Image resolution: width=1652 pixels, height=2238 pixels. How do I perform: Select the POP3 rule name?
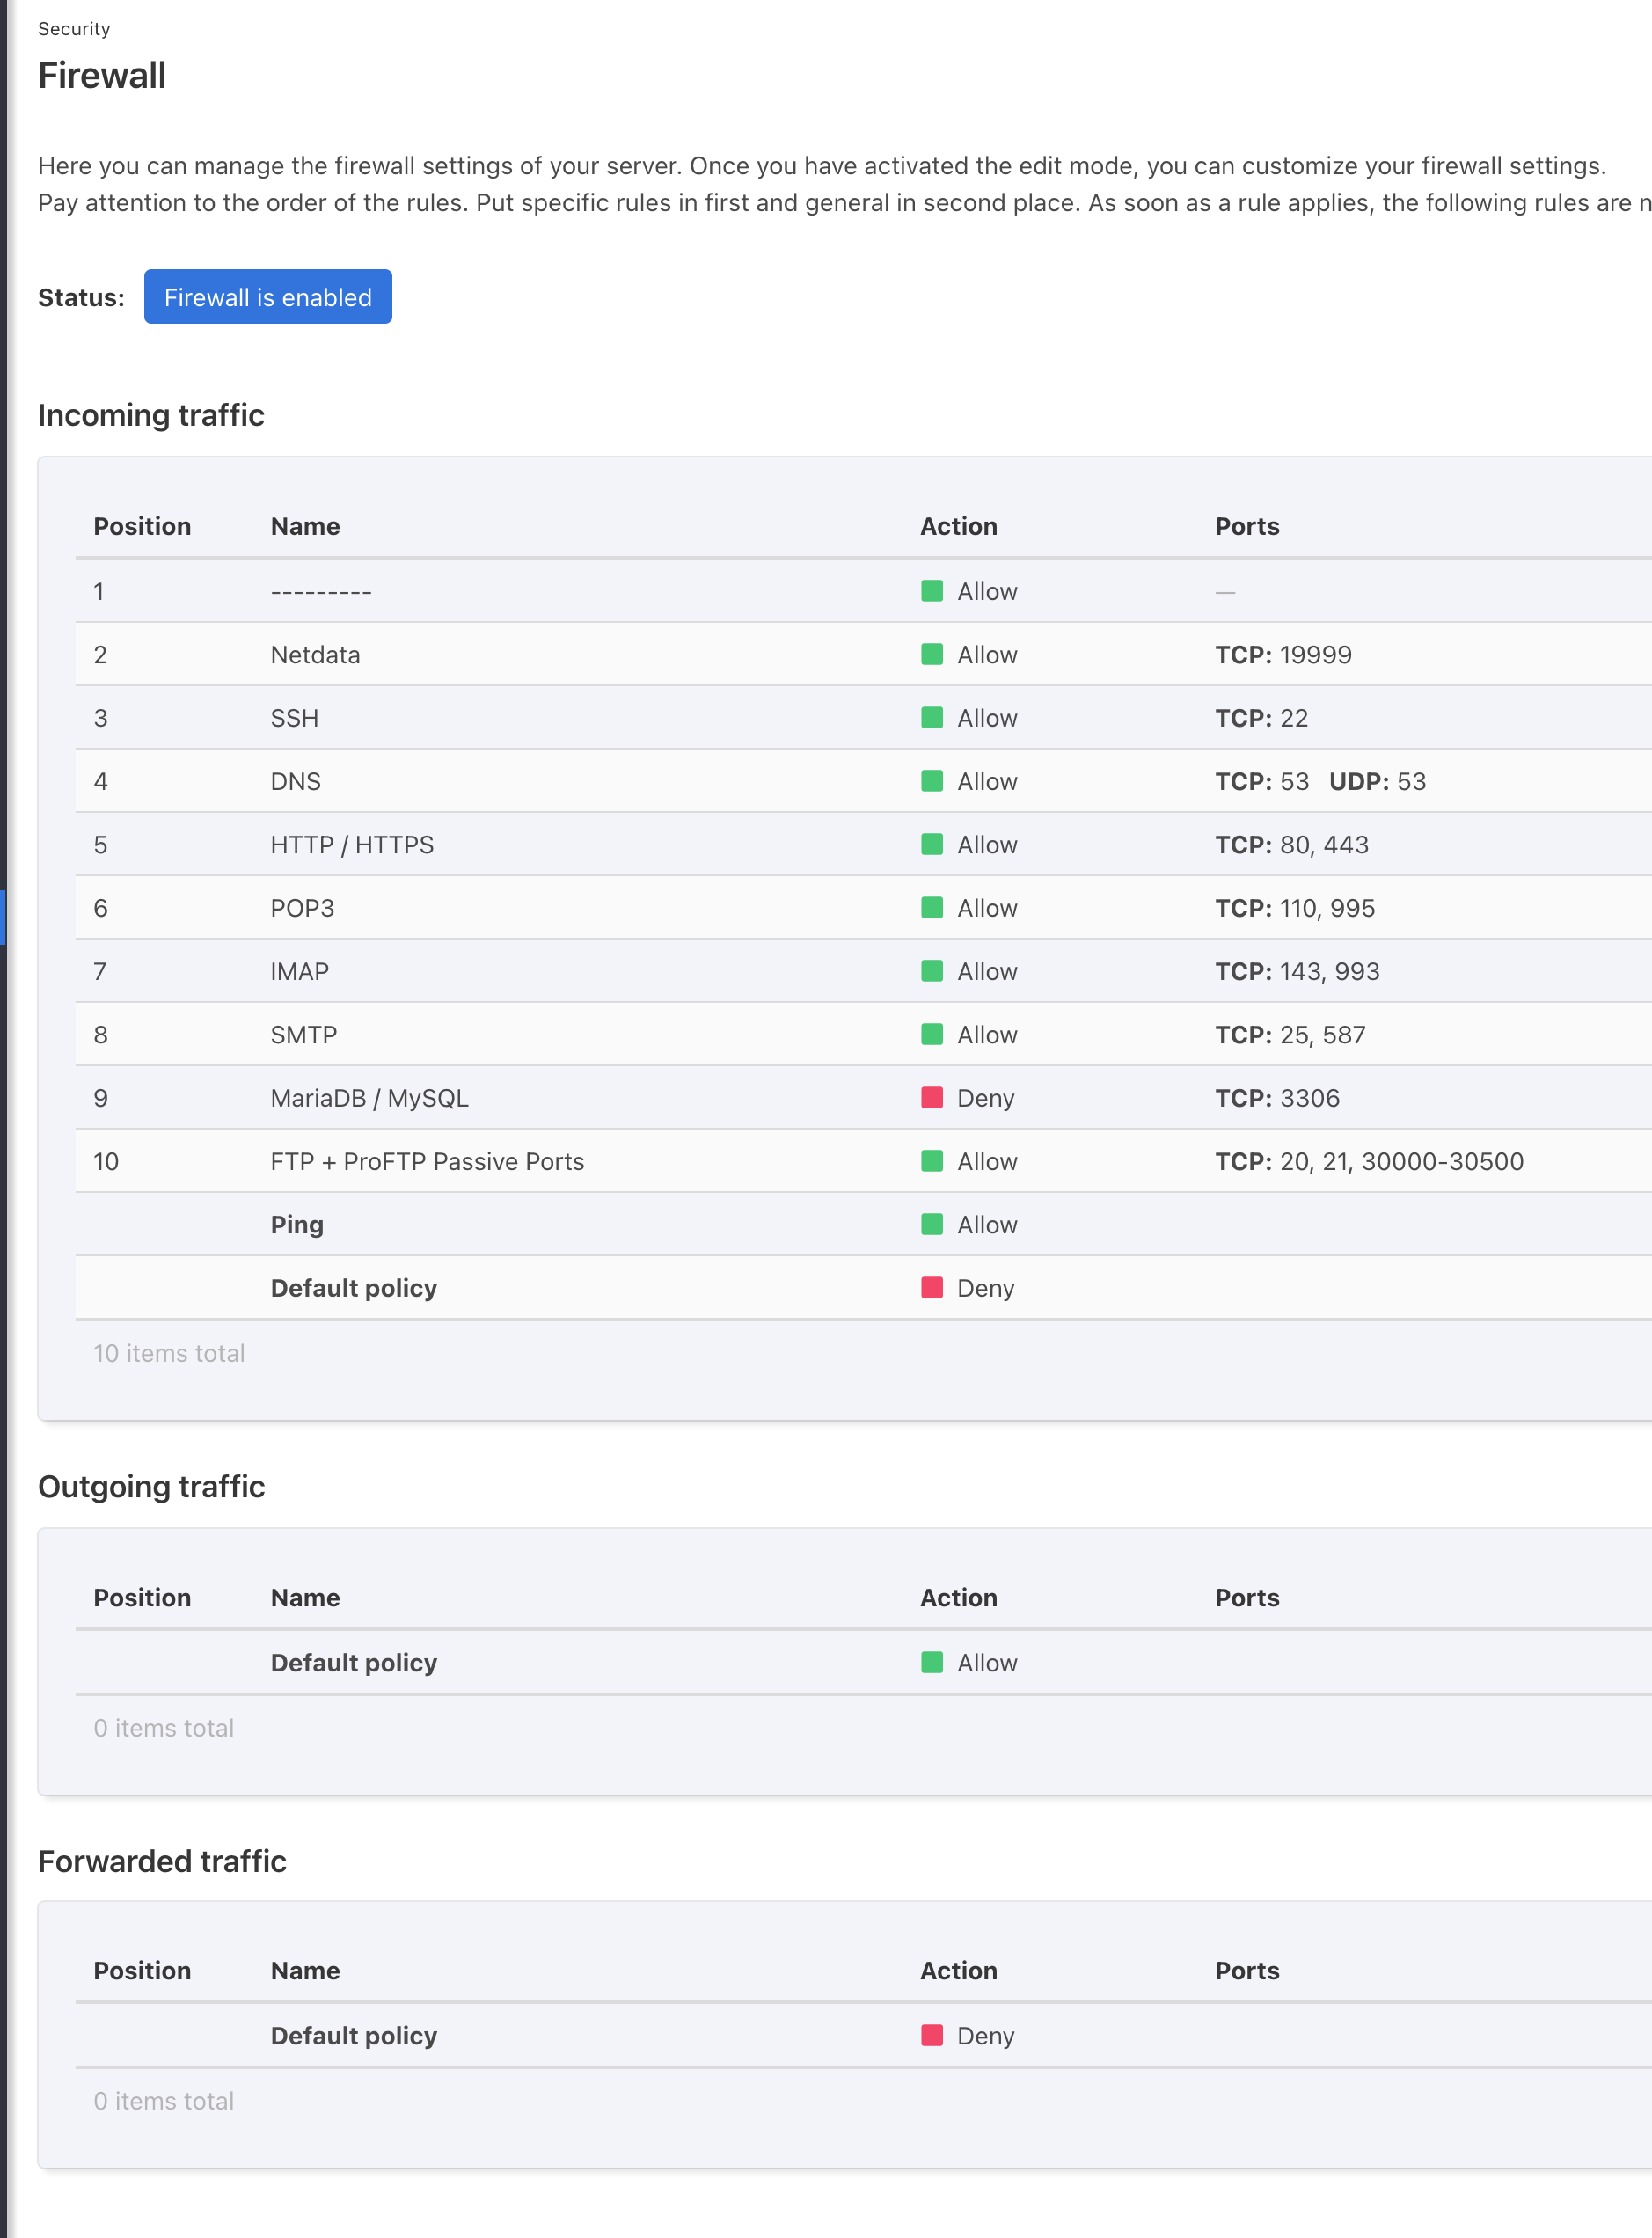(302, 908)
